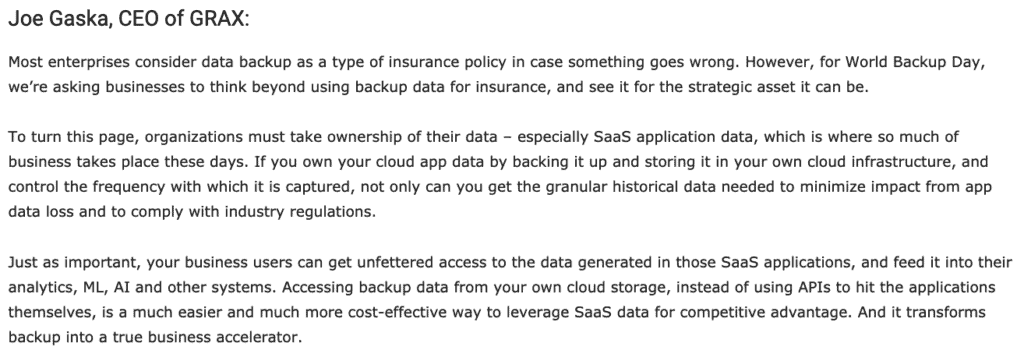Click the word 'cost-effective'
Screen dimensions: 1024x361
coord(396,312)
